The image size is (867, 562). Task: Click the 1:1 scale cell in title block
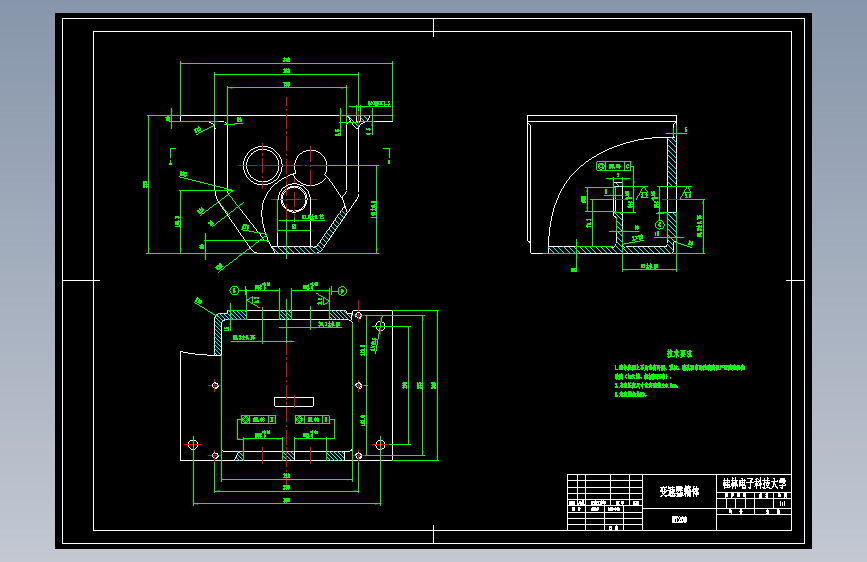point(782,504)
